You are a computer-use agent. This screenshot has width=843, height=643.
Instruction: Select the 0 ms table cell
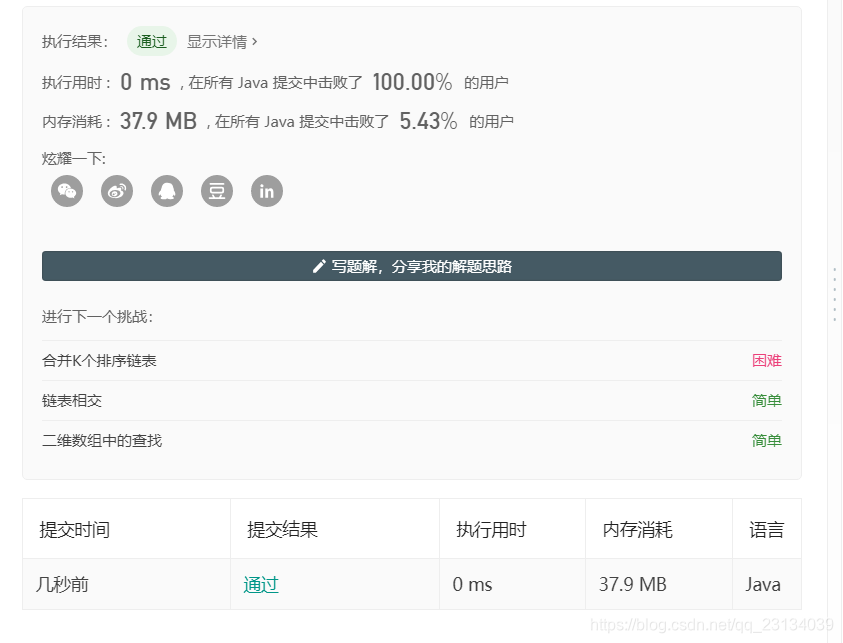point(512,584)
